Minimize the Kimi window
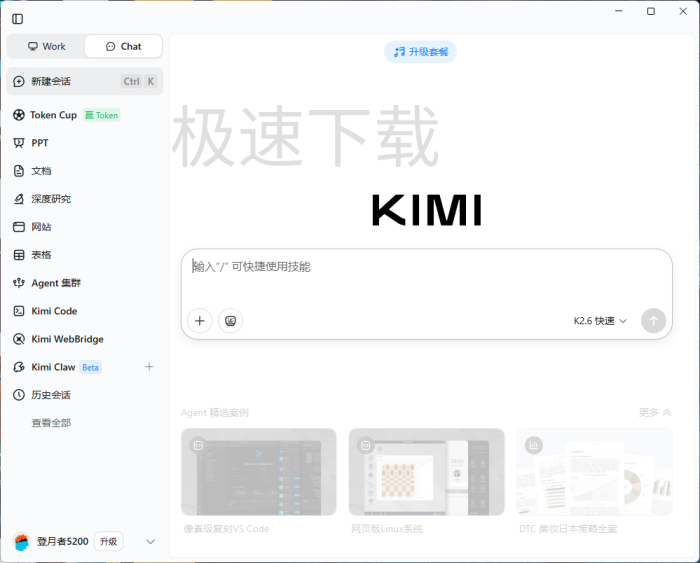 tap(619, 11)
